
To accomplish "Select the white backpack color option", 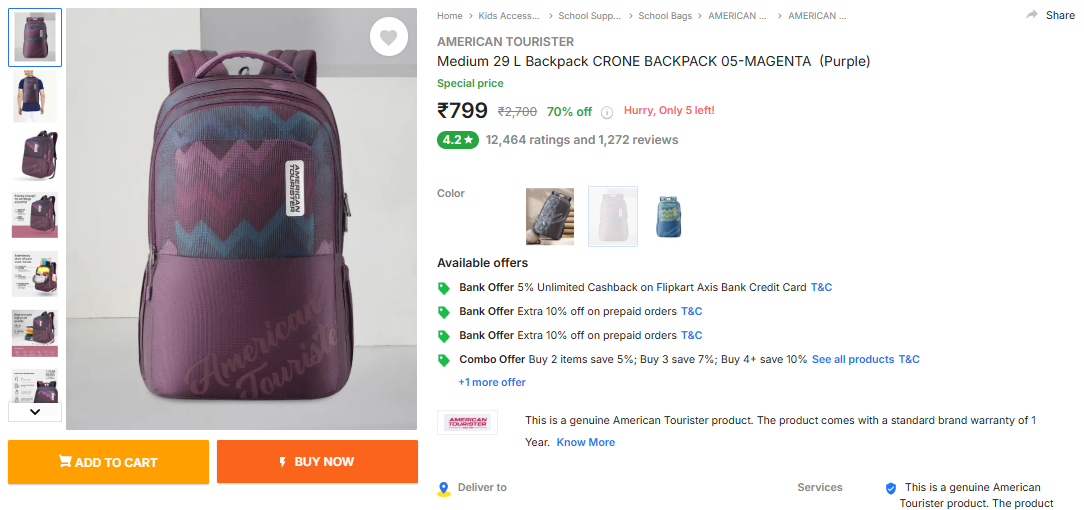I will click(612, 216).
